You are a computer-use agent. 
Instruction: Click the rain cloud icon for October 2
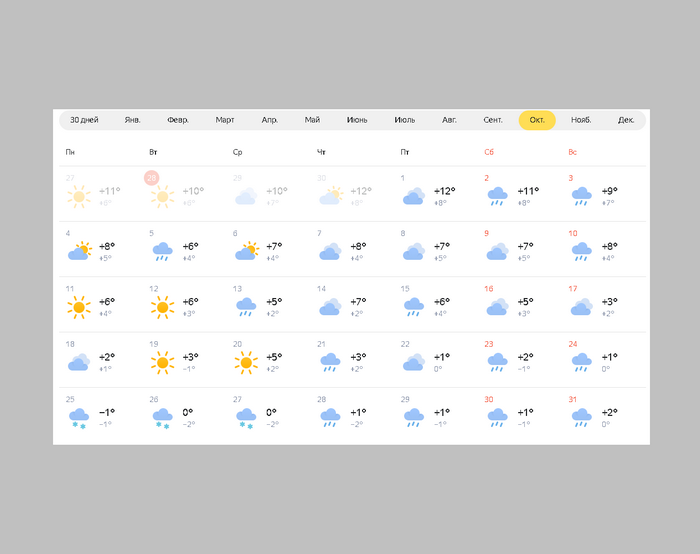tap(497, 197)
